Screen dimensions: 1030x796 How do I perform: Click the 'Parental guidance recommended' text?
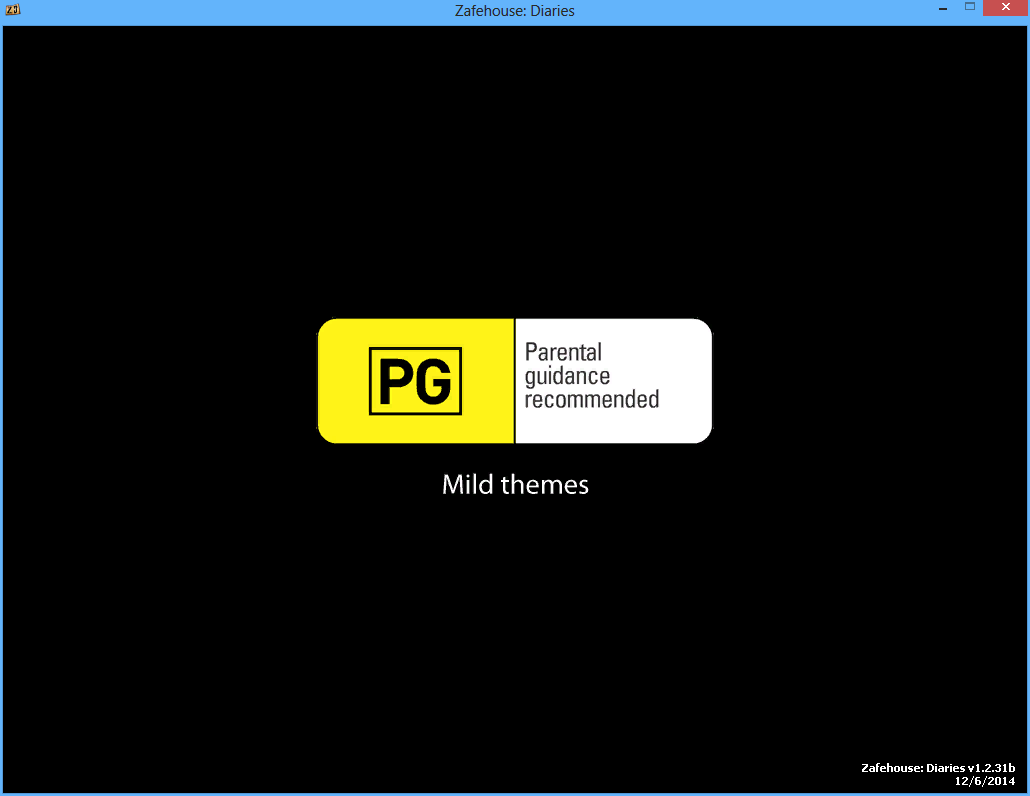tap(591, 376)
